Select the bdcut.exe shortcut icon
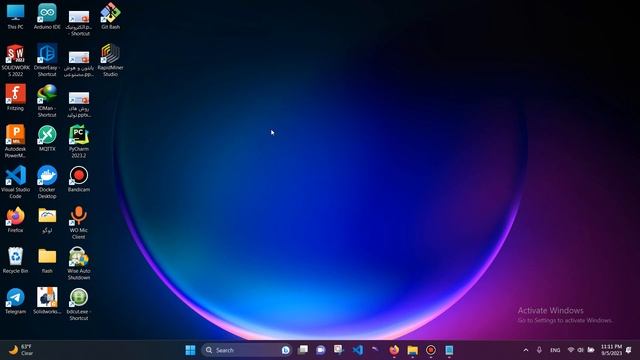640x360 pixels. (x=79, y=304)
